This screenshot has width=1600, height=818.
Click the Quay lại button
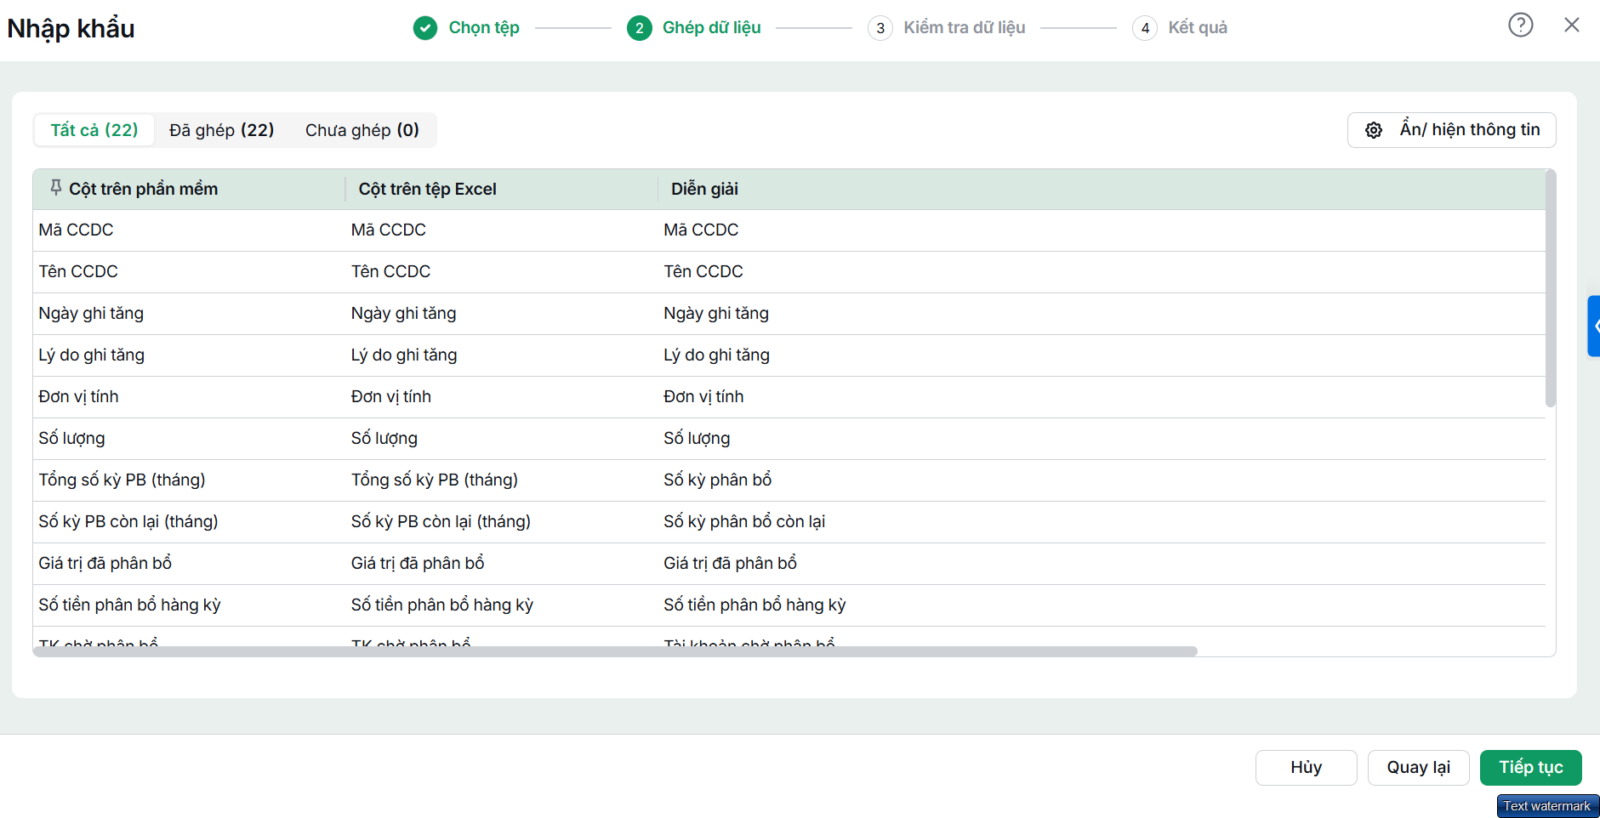pyautogui.click(x=1418, y=767)
